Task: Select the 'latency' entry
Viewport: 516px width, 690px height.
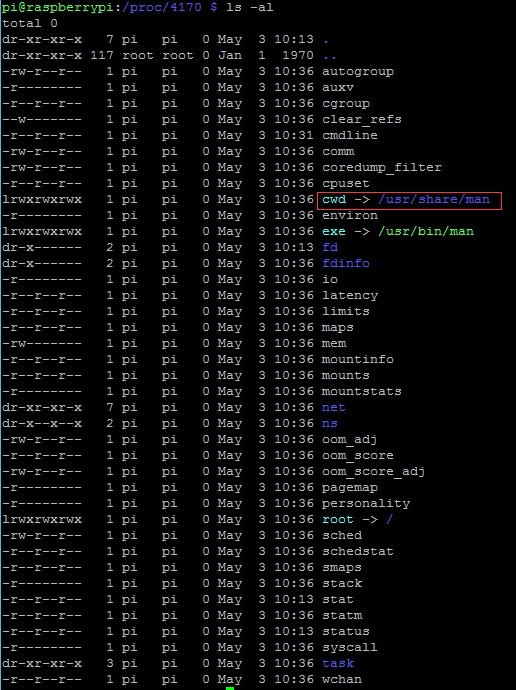Action: click(350, 296)
